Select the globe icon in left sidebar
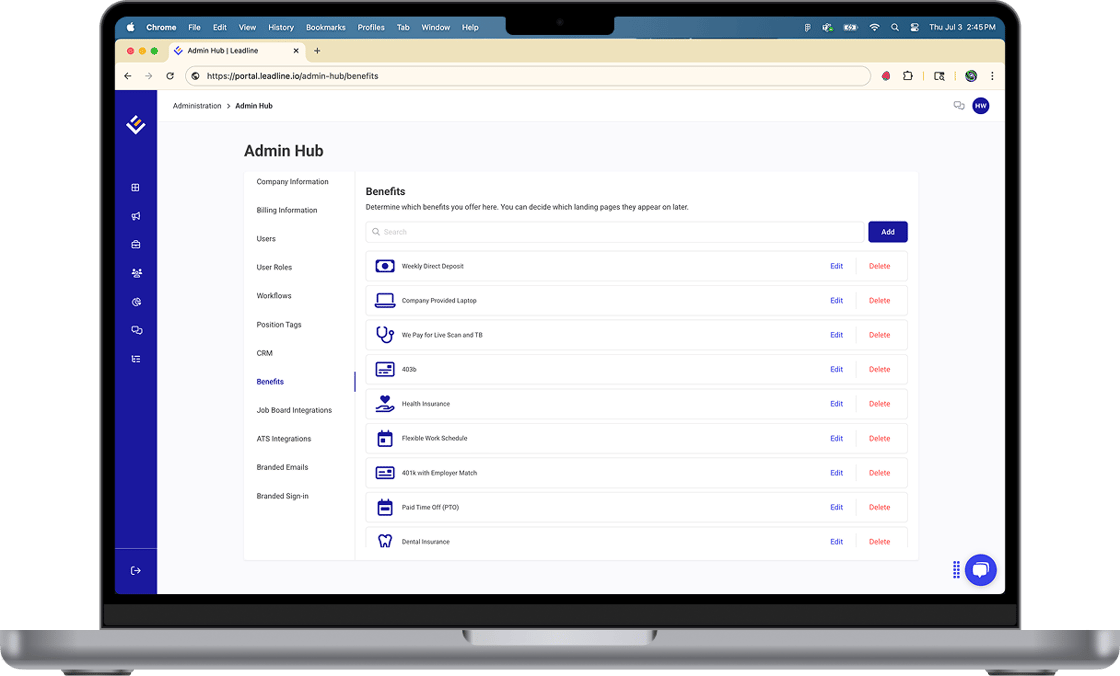 [135, 301]
